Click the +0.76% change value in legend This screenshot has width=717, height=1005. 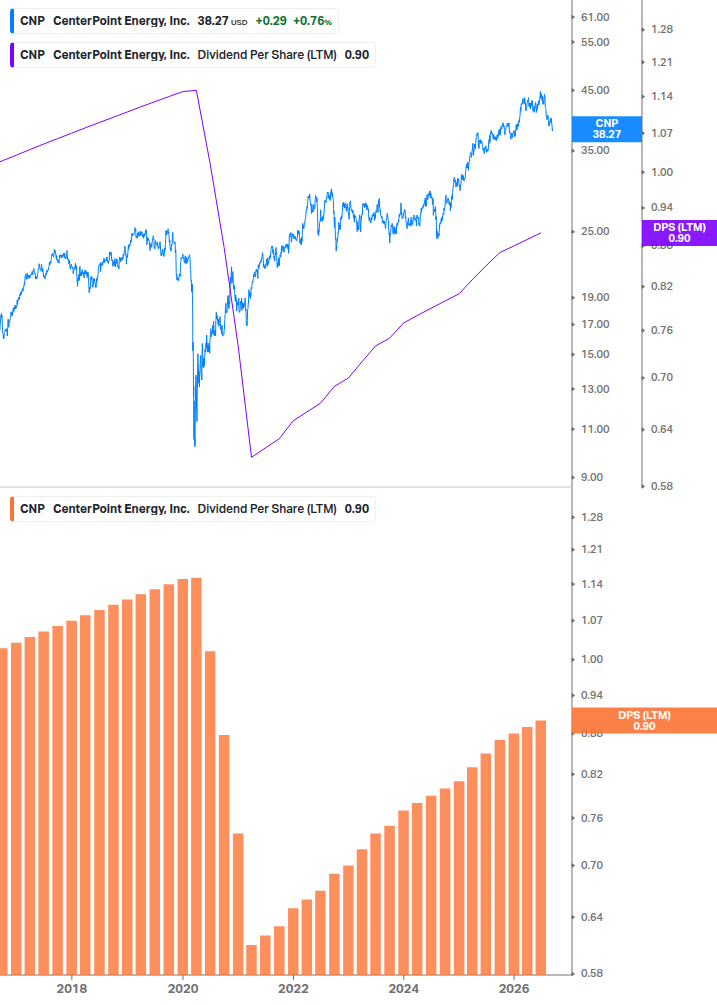312,21
